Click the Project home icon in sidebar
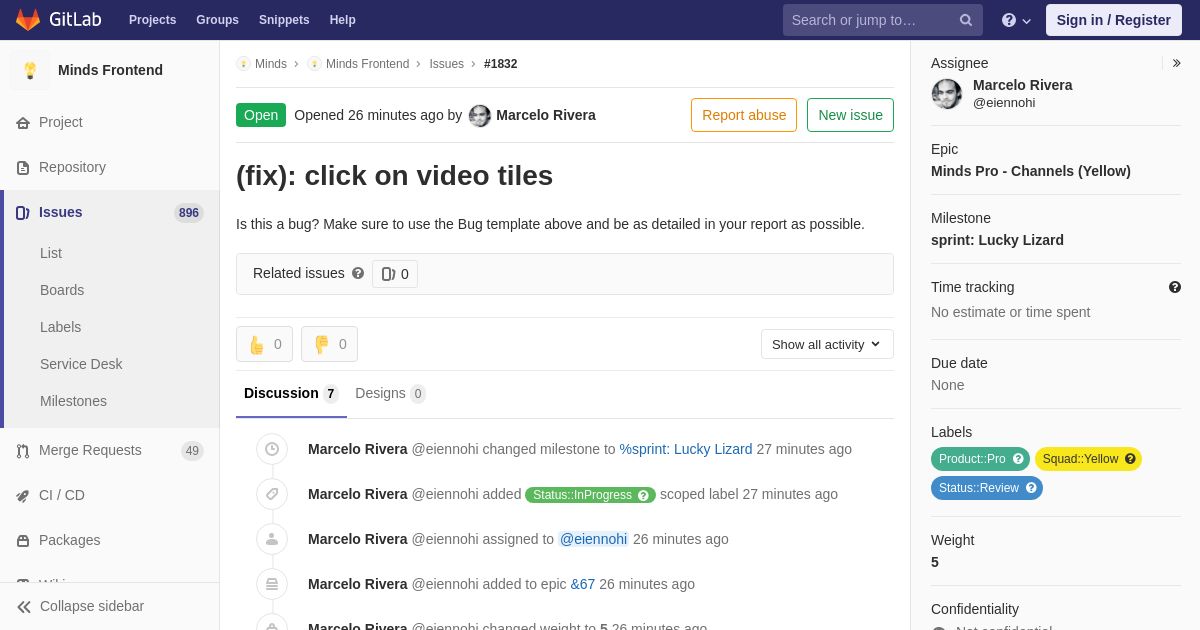This screenshot has height=630, width=1200. click(23, 123)
